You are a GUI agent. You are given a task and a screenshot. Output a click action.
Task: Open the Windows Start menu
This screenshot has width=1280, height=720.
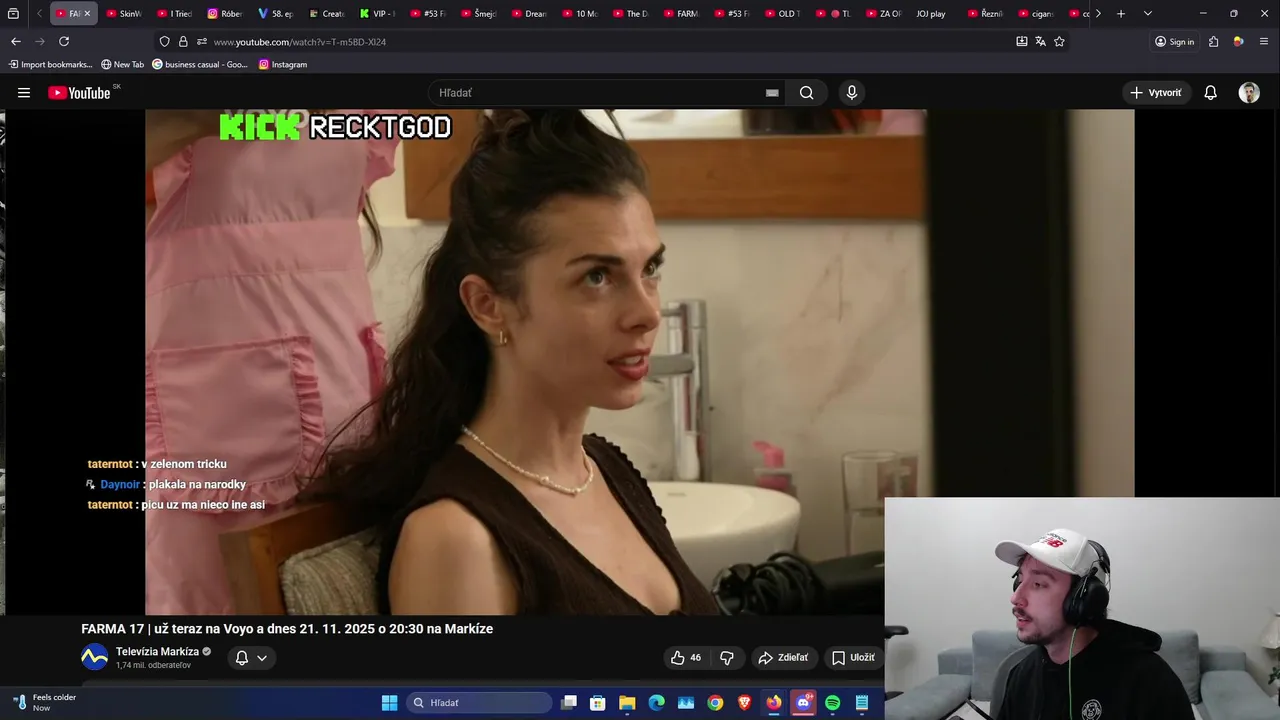coord(389,703)
